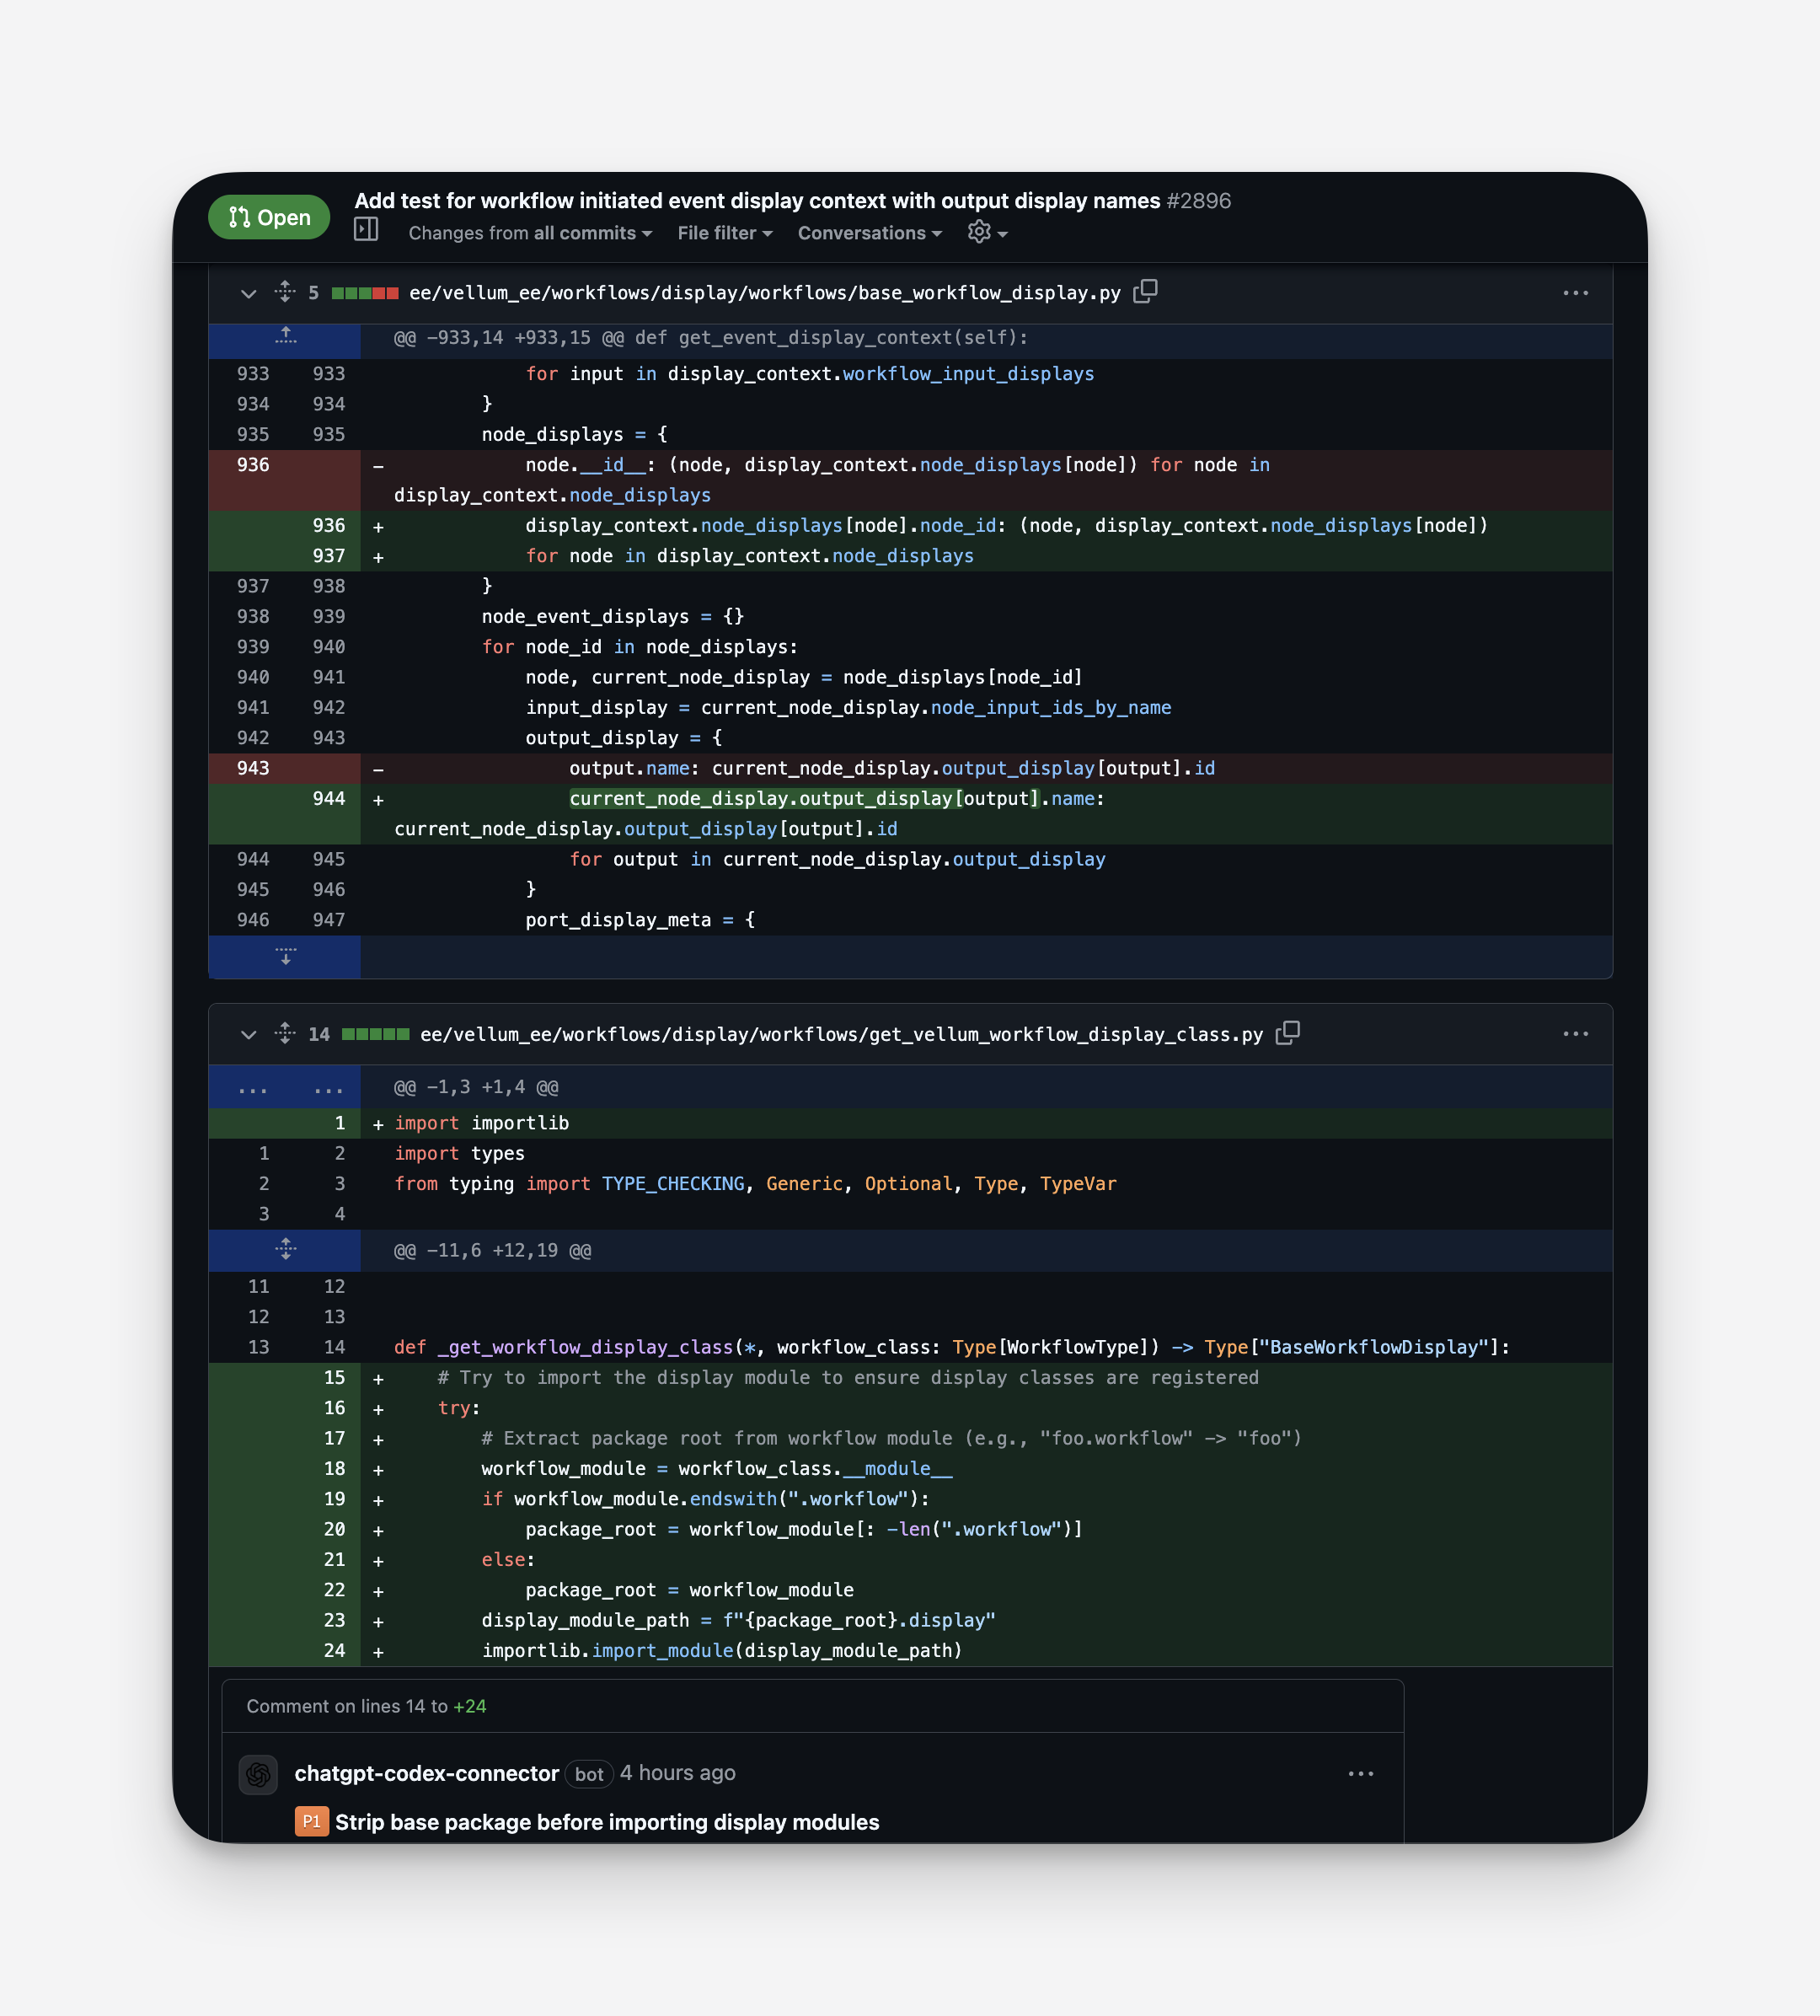1820x2016 pixels.
Task: Copy file path of get_vellum_workflow_display_class.py
Action: click(x=1288, y=1034)
